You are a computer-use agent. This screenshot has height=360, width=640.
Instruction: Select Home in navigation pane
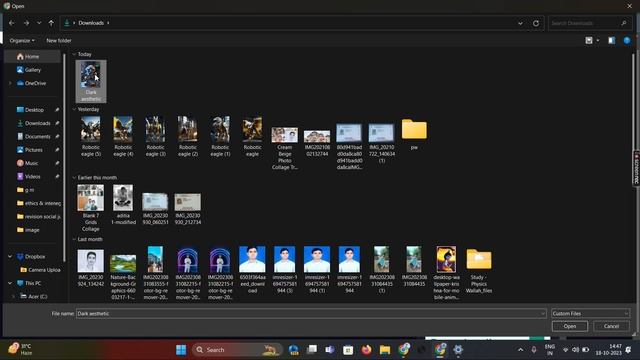[33, 56]
